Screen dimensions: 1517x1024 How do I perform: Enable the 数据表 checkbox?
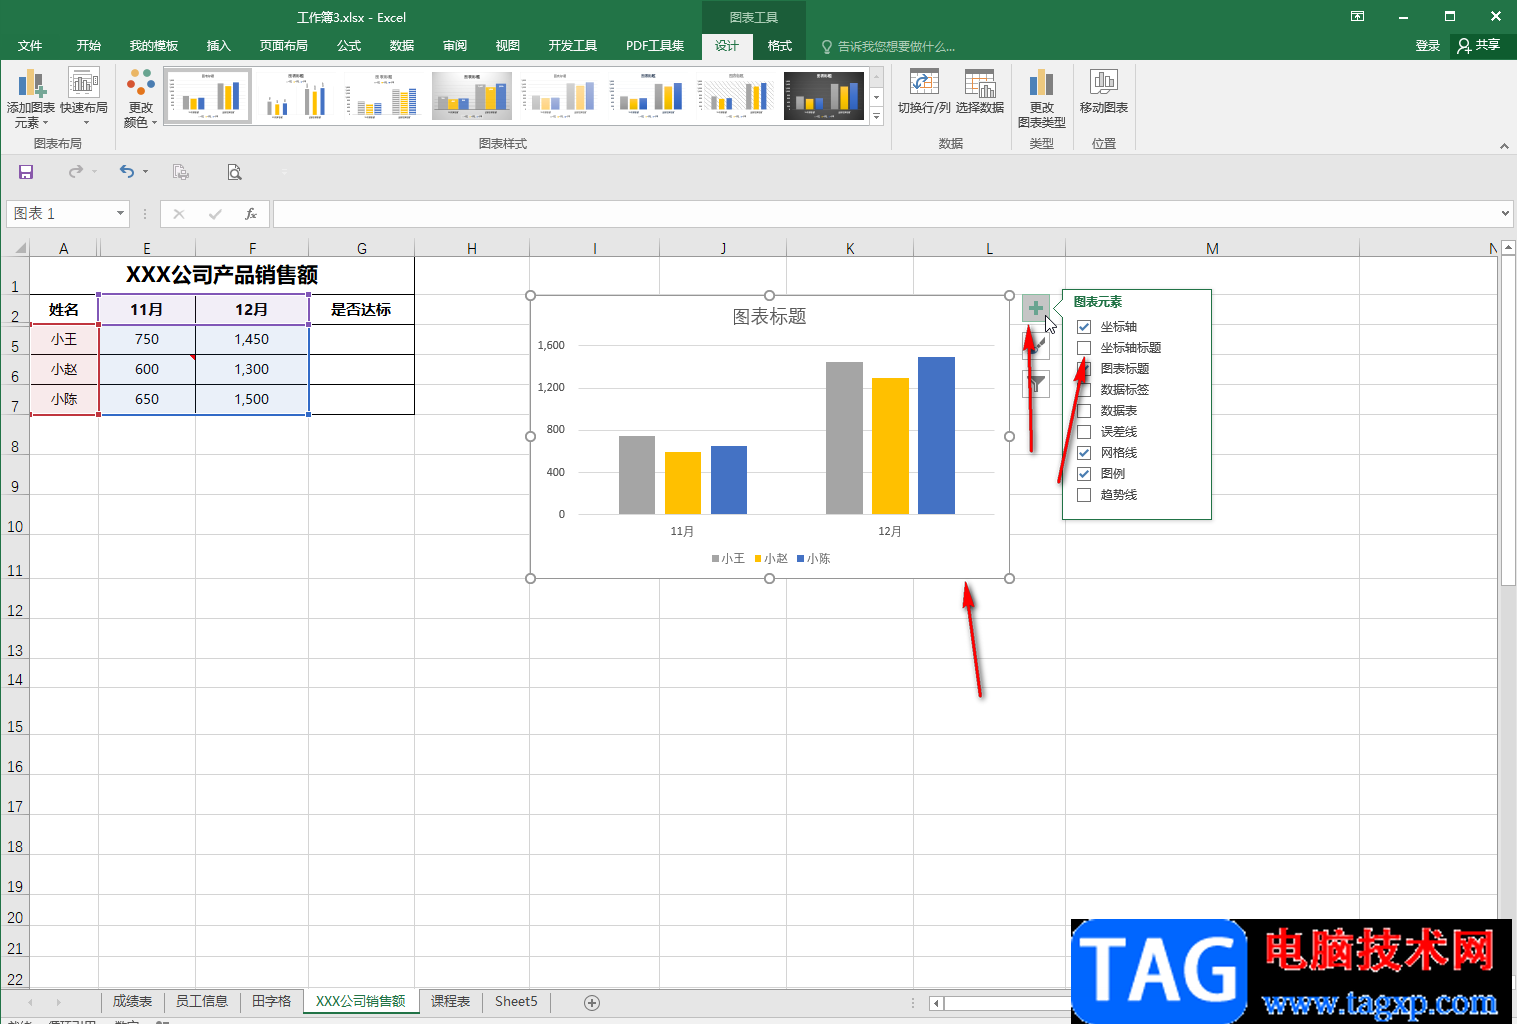pos(1084,411)
